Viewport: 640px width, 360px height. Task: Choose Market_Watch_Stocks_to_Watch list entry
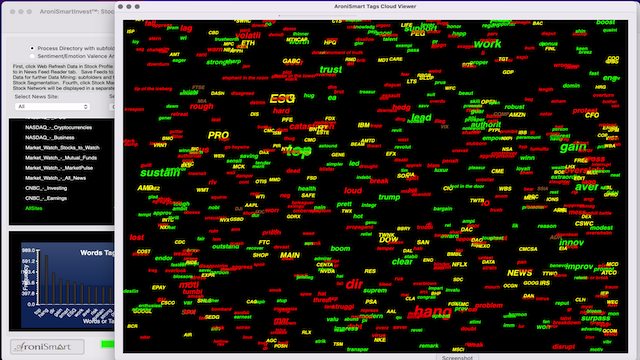62,148
